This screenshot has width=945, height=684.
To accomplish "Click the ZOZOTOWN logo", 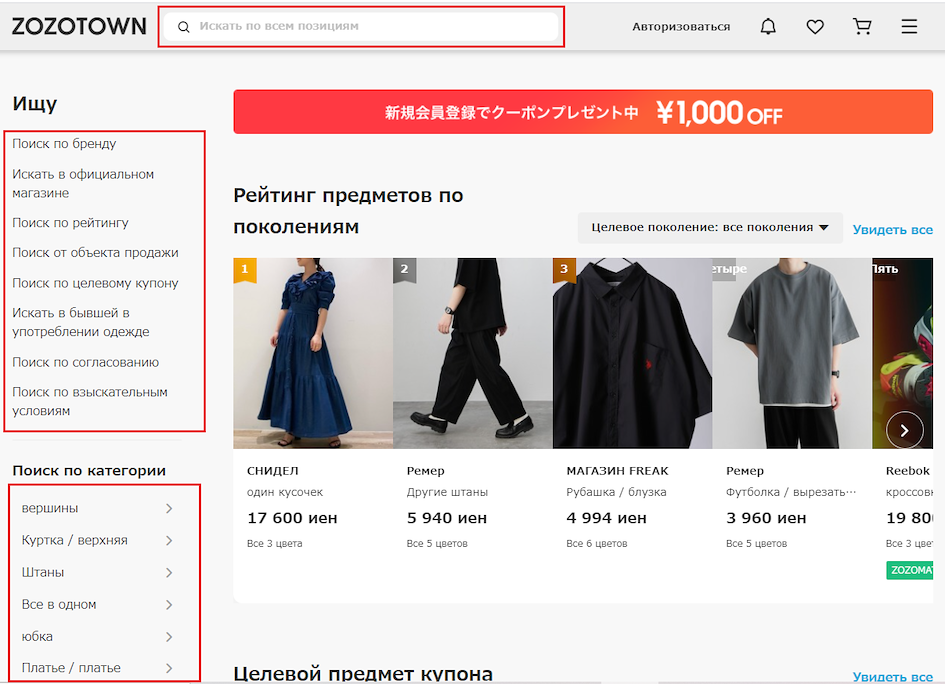I will [79, 26].
